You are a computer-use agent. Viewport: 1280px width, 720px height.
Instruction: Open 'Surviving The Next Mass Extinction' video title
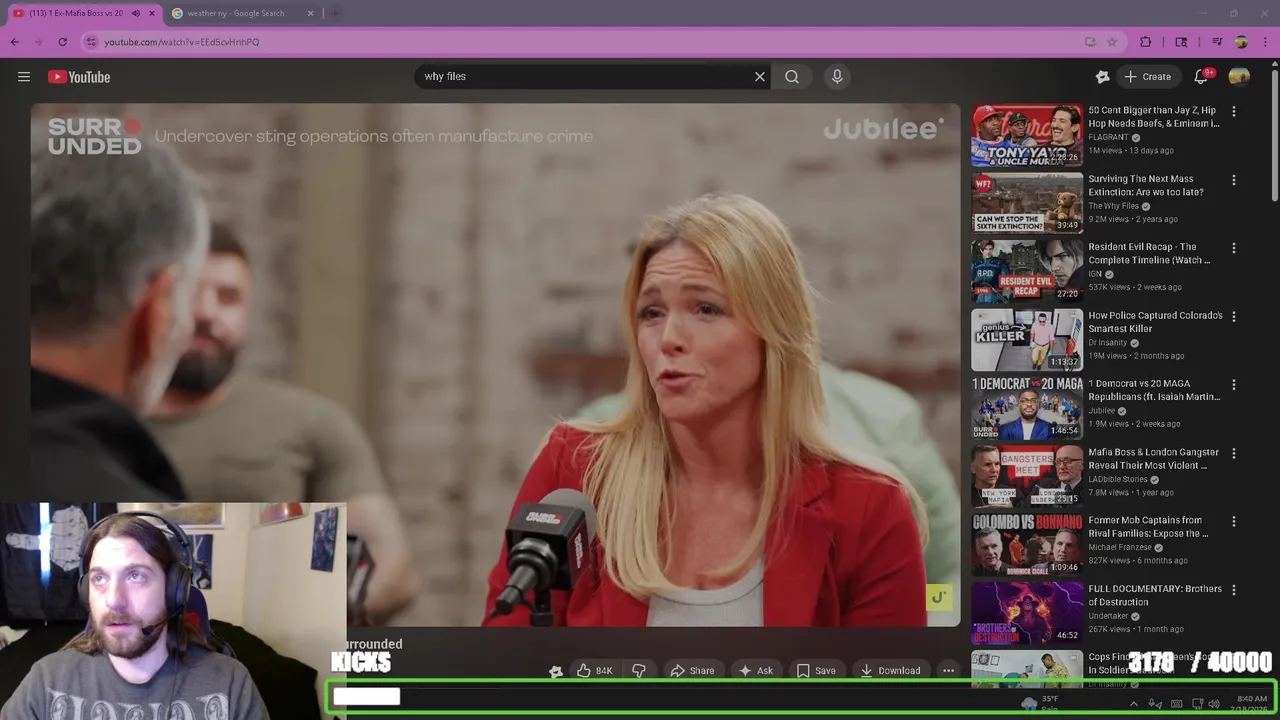1146,185
